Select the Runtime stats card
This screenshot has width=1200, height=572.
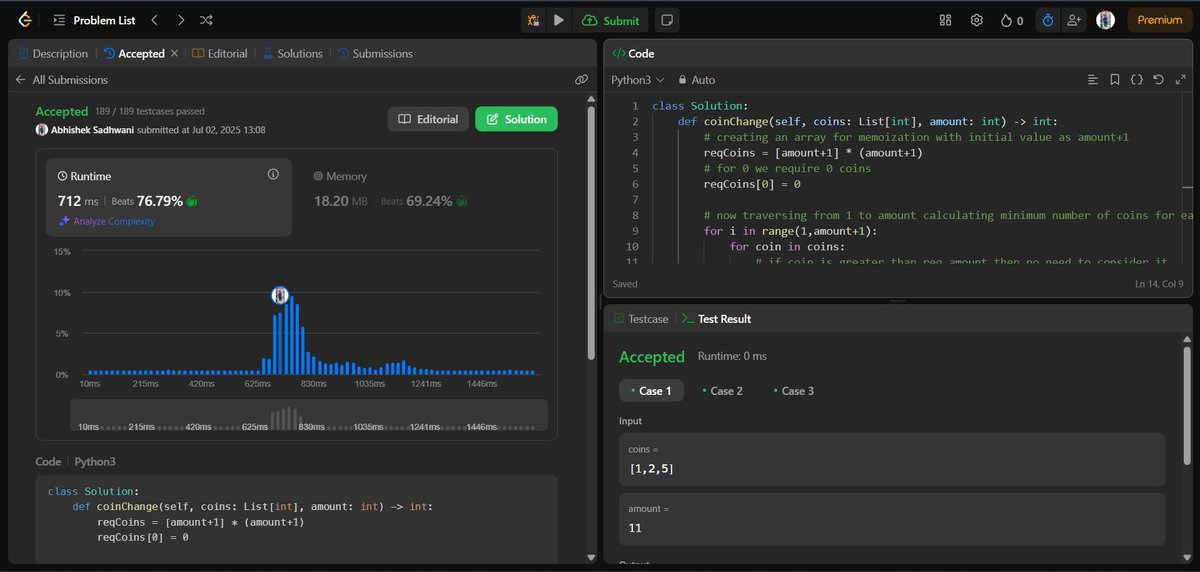click(x=169, y=197)
